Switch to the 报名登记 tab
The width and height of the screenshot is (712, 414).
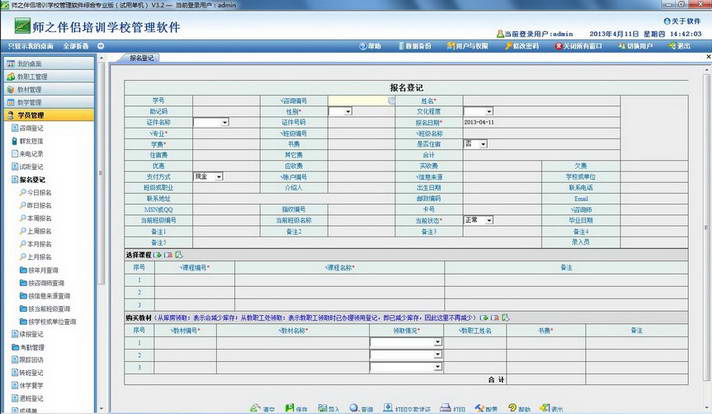pos(141,58)
